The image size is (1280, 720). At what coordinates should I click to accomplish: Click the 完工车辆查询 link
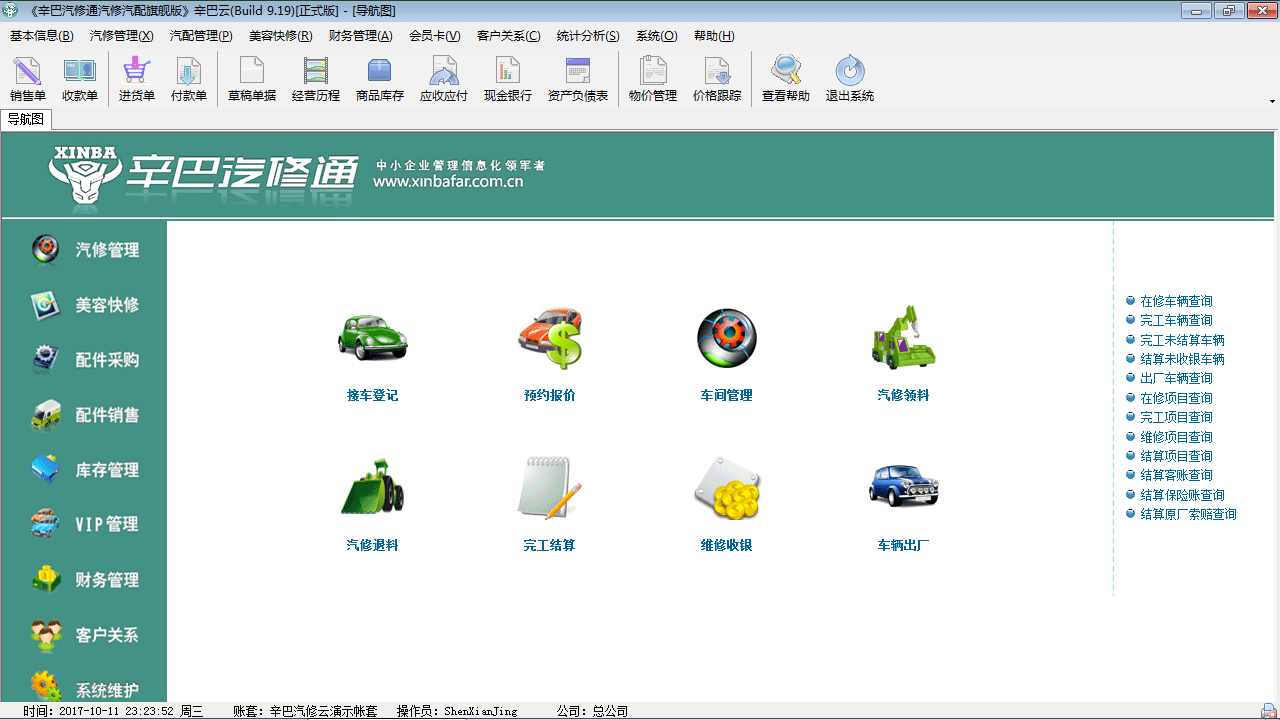click(1176, 320)
